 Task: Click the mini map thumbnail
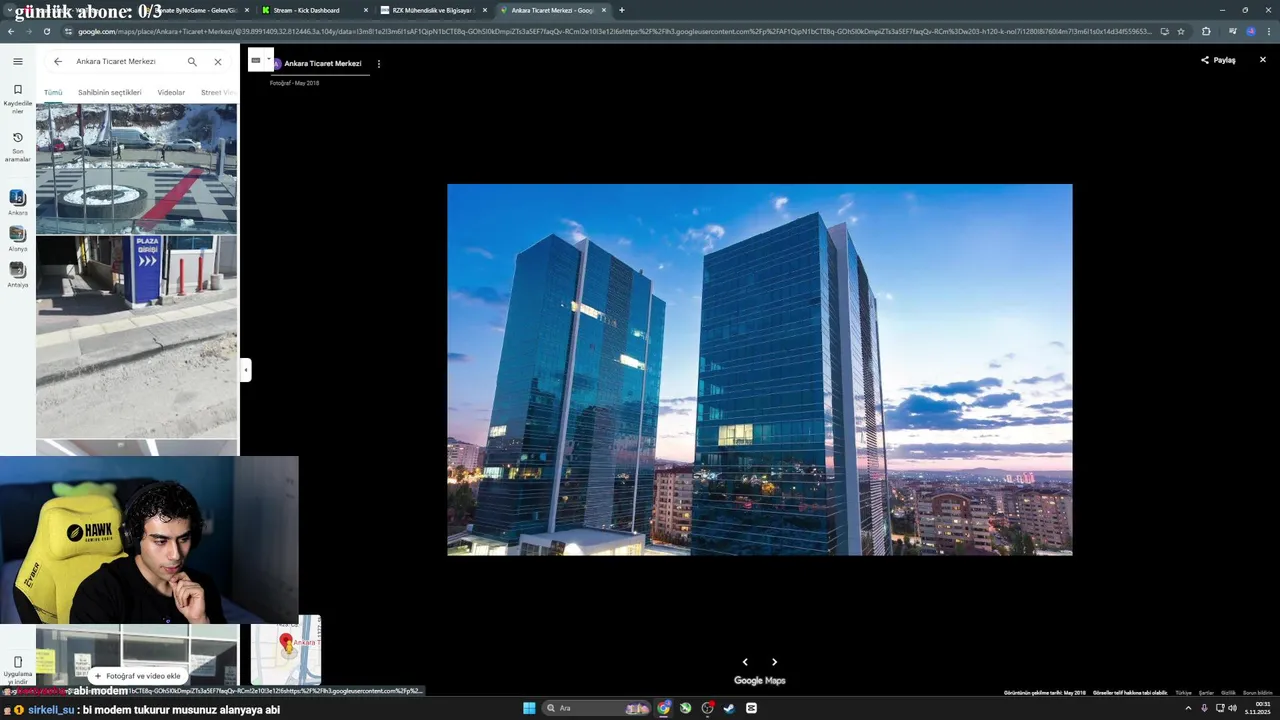(x=285, y=650)
